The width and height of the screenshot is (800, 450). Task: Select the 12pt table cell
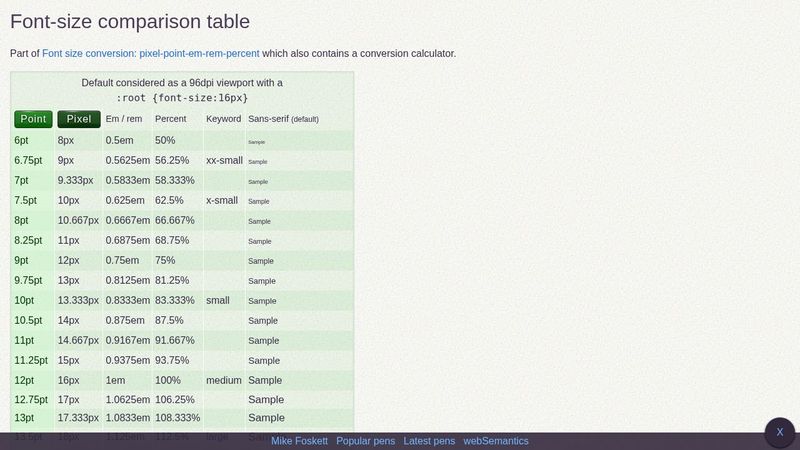tap(32, 381)
